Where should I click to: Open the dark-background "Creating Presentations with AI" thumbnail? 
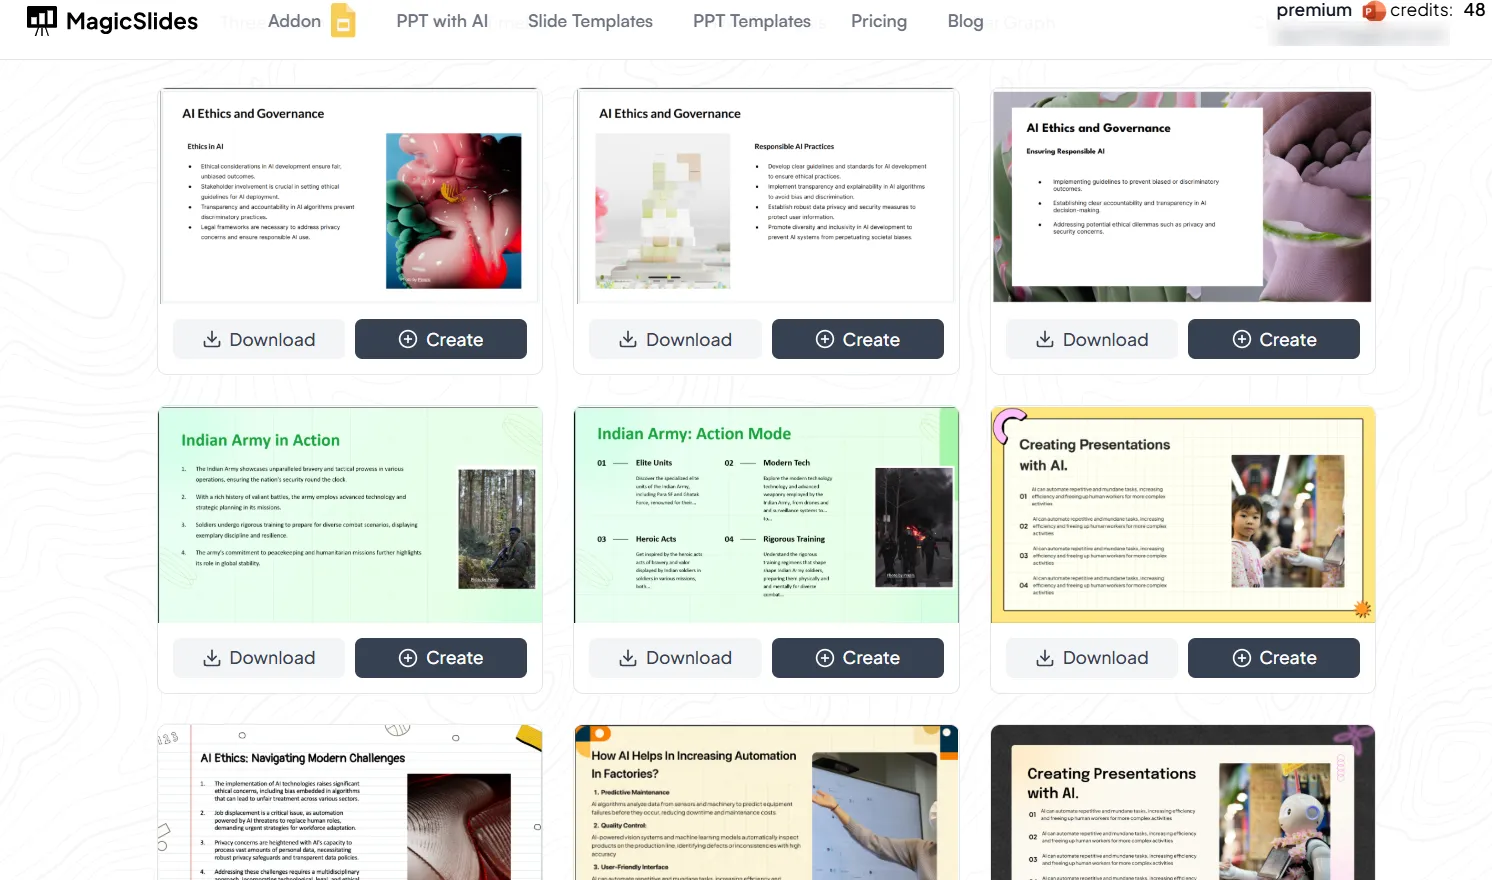(x=1182, y=803)
